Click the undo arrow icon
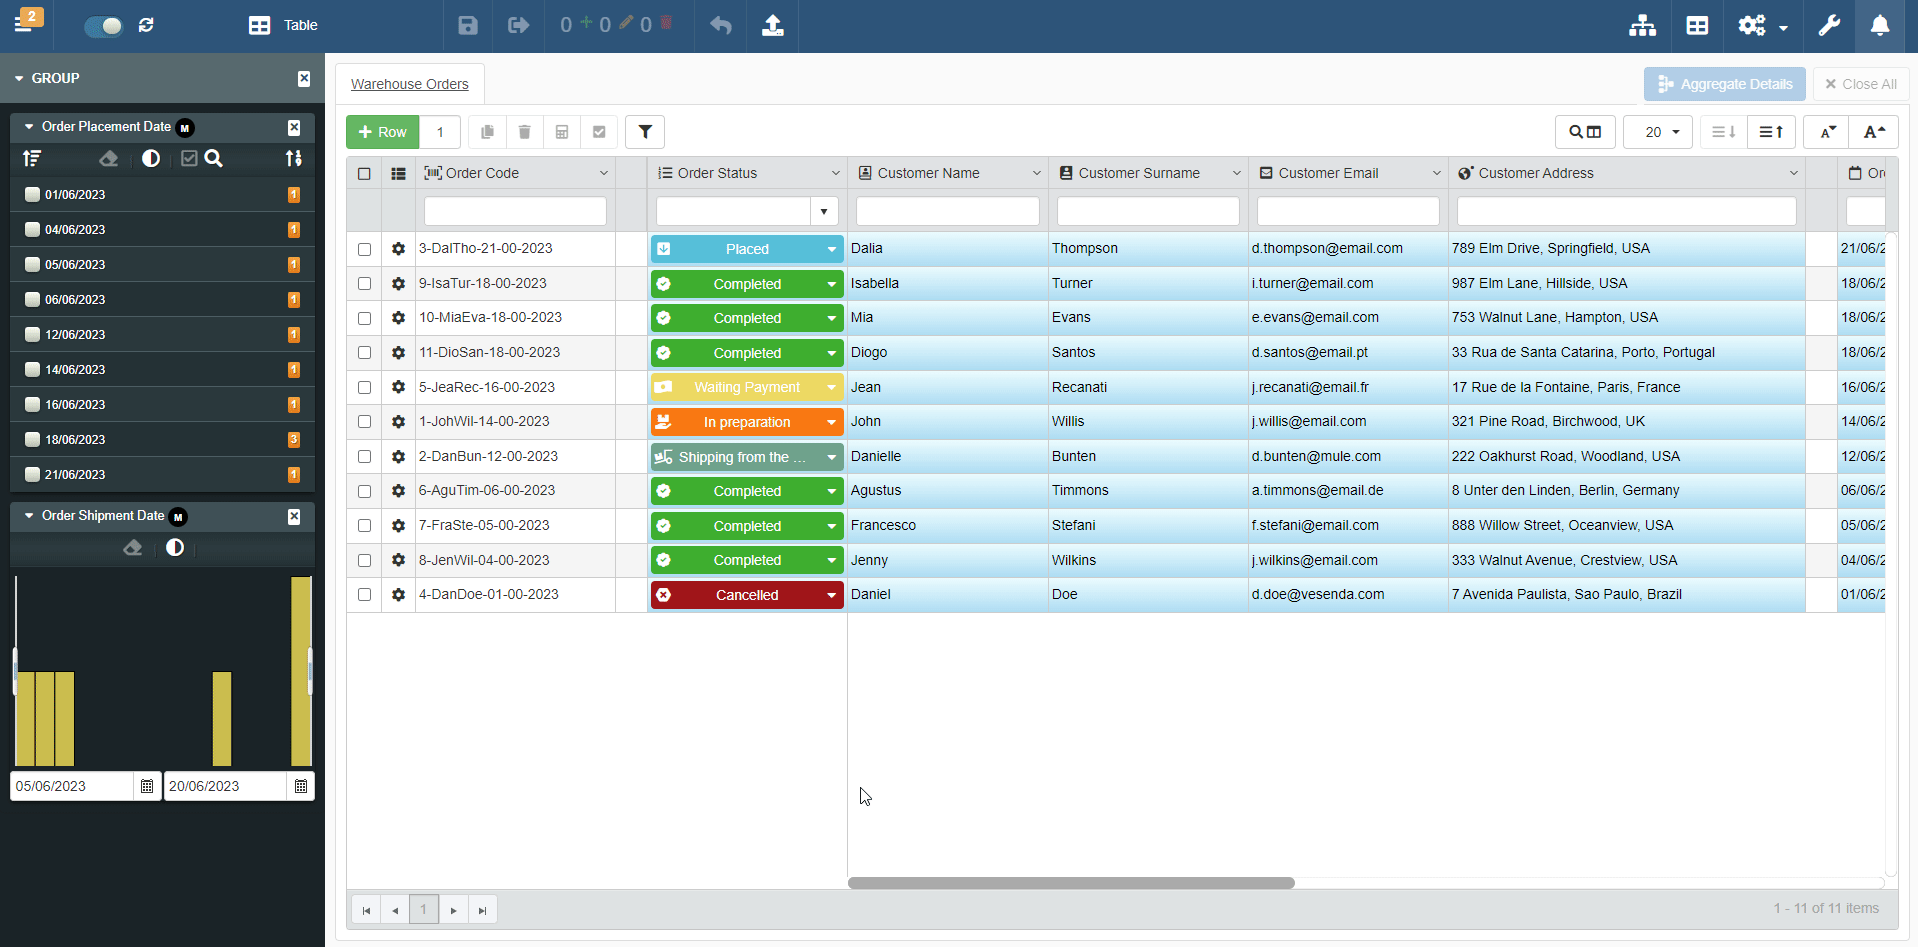 click(x=721, y=26)
